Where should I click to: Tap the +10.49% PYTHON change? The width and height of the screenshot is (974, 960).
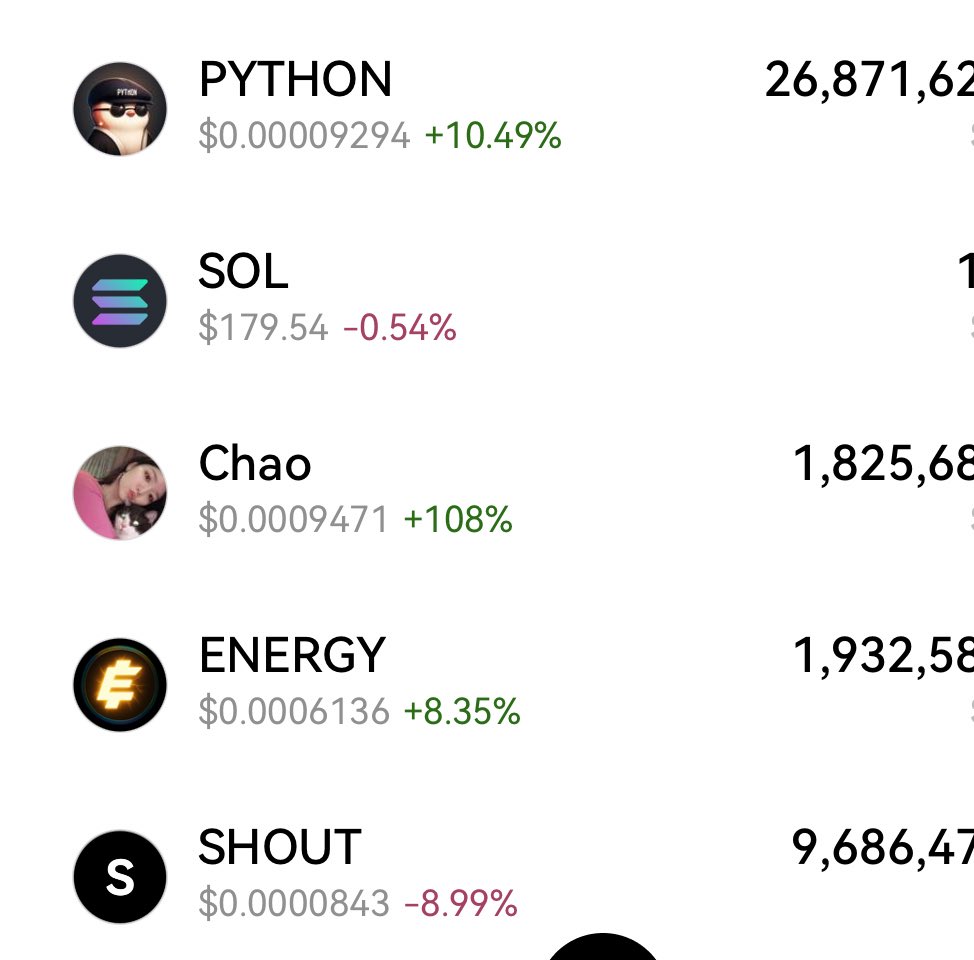pos(493,135)
